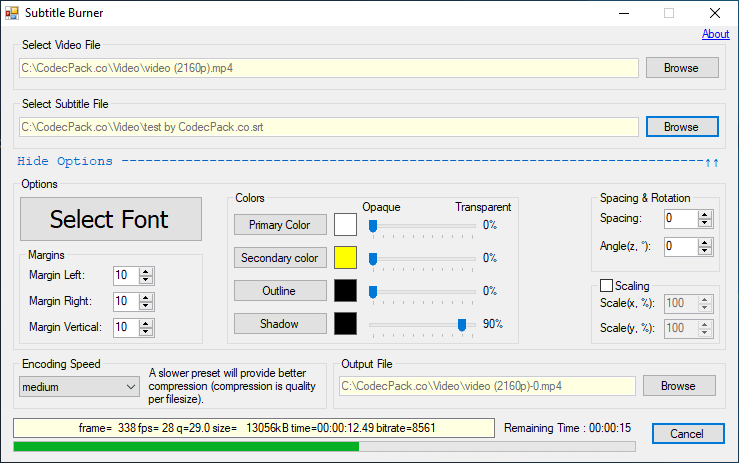Click the Shadow transparency slider
The height and width of the screenshot is (463, 739).
[x=418, y=324]
